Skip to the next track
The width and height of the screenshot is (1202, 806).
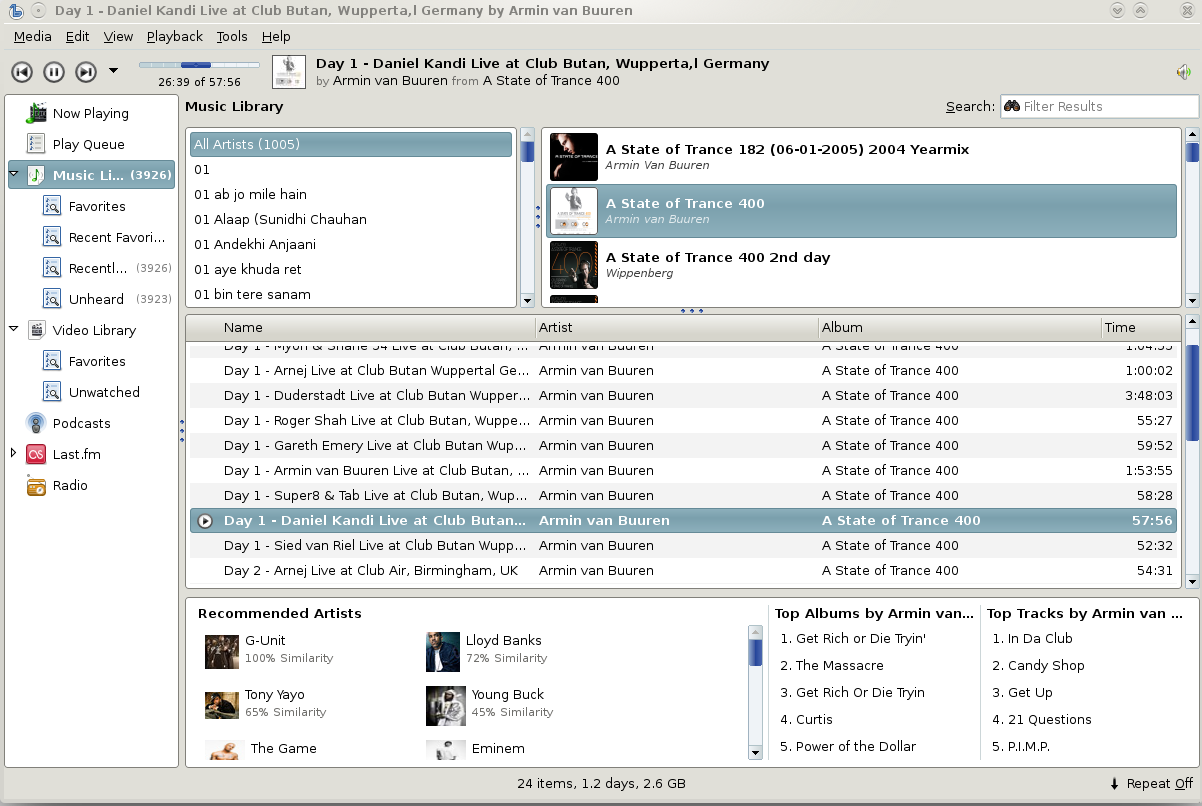point(86,71)
